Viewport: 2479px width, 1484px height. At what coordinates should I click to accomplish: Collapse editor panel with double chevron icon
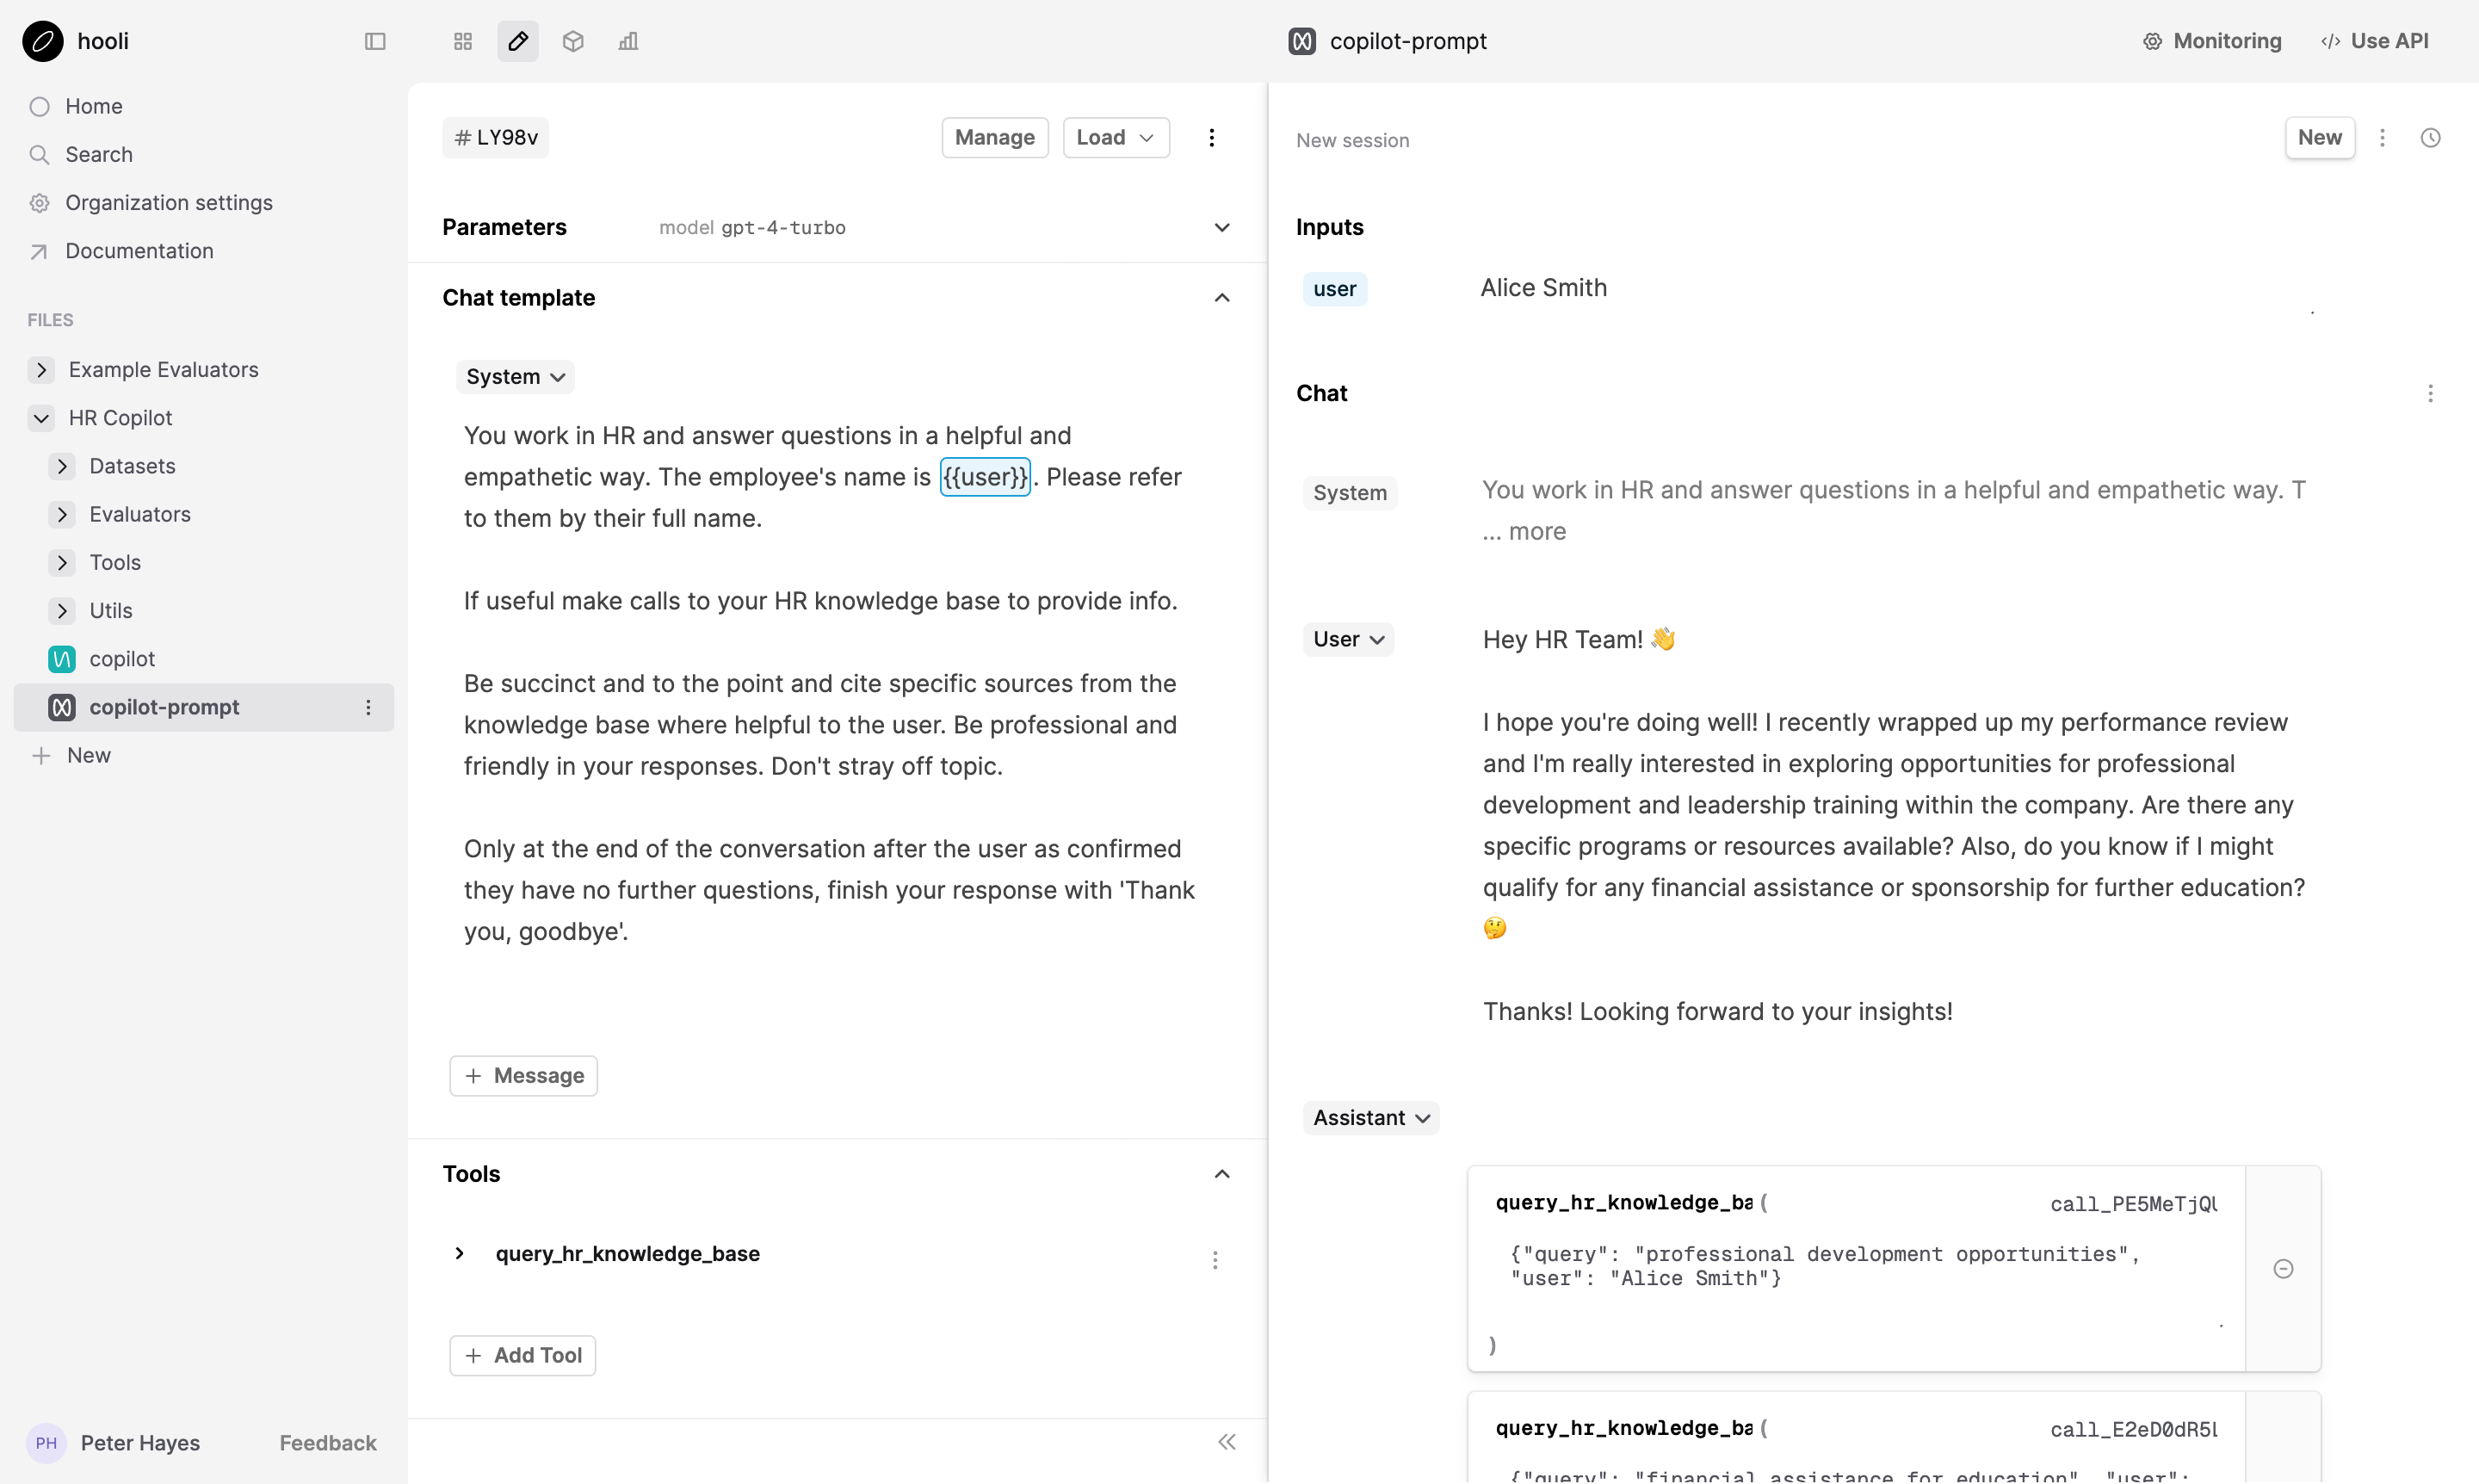point(1227,1442)
